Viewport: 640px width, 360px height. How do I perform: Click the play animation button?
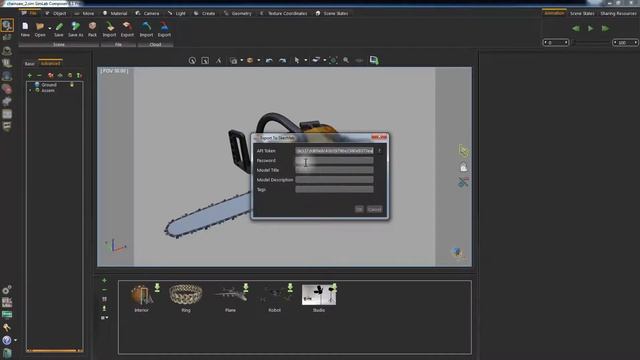590,28
